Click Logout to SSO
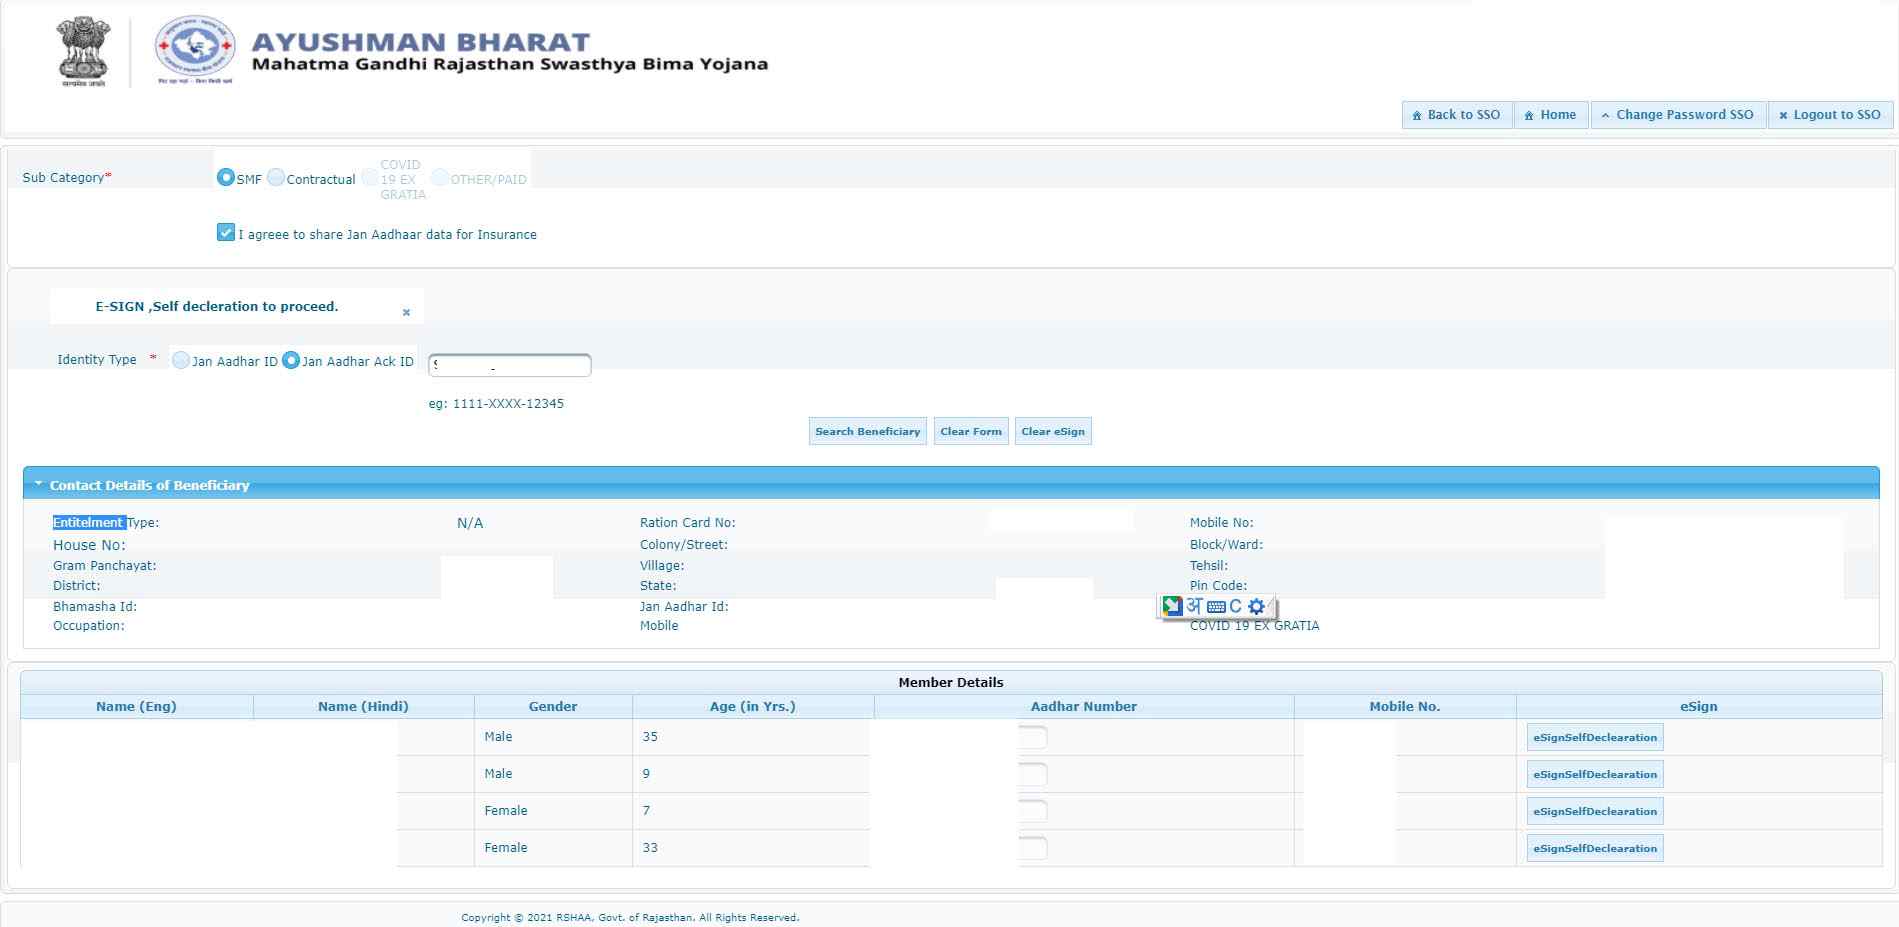Image resolution: width=1899 pixels, height=927 pixels. click(x=1830, y=115)
